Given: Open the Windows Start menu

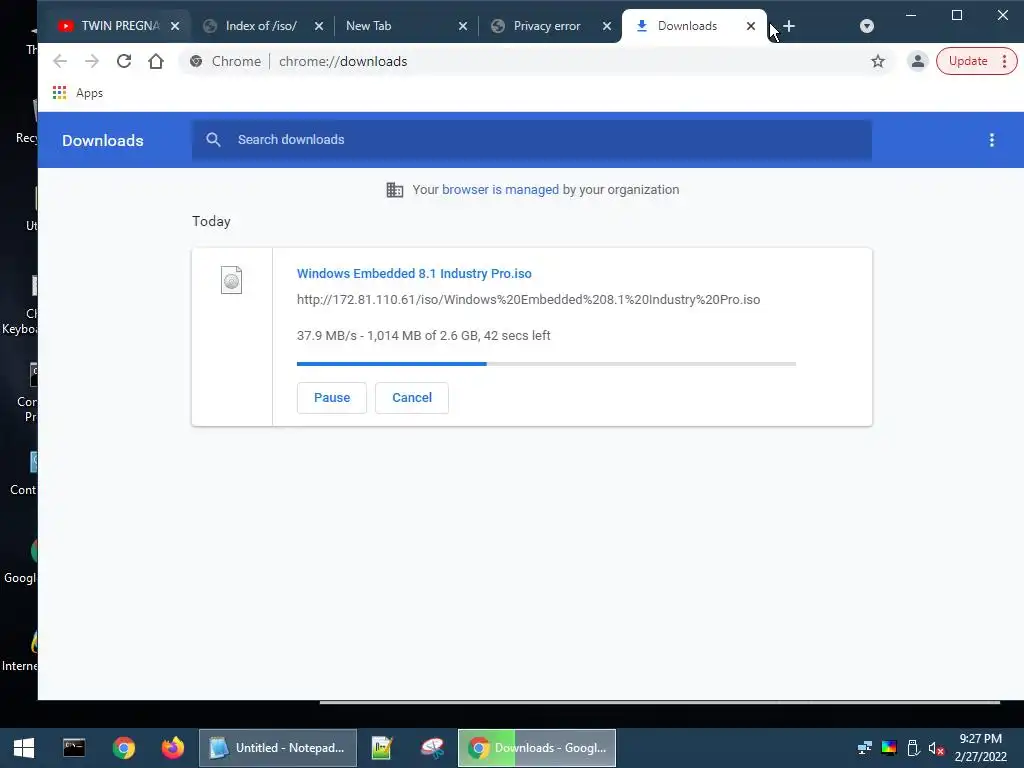Looking at the screenshot, I should [x=24, y=748].
